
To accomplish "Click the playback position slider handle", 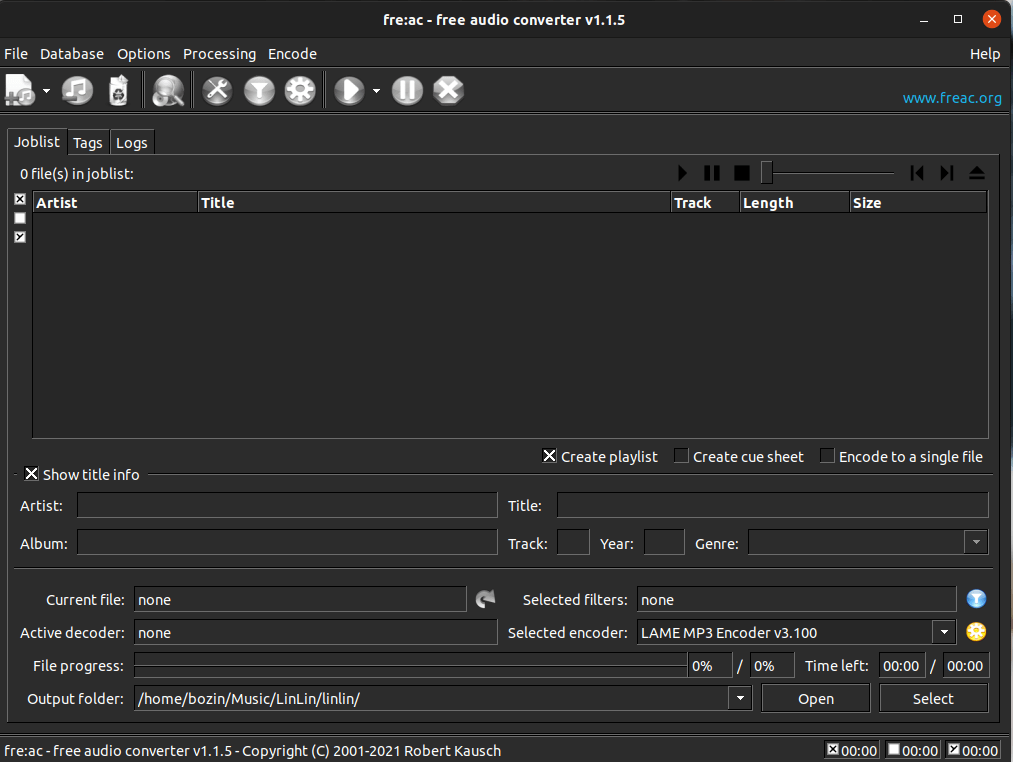I will tap(767, 173).
